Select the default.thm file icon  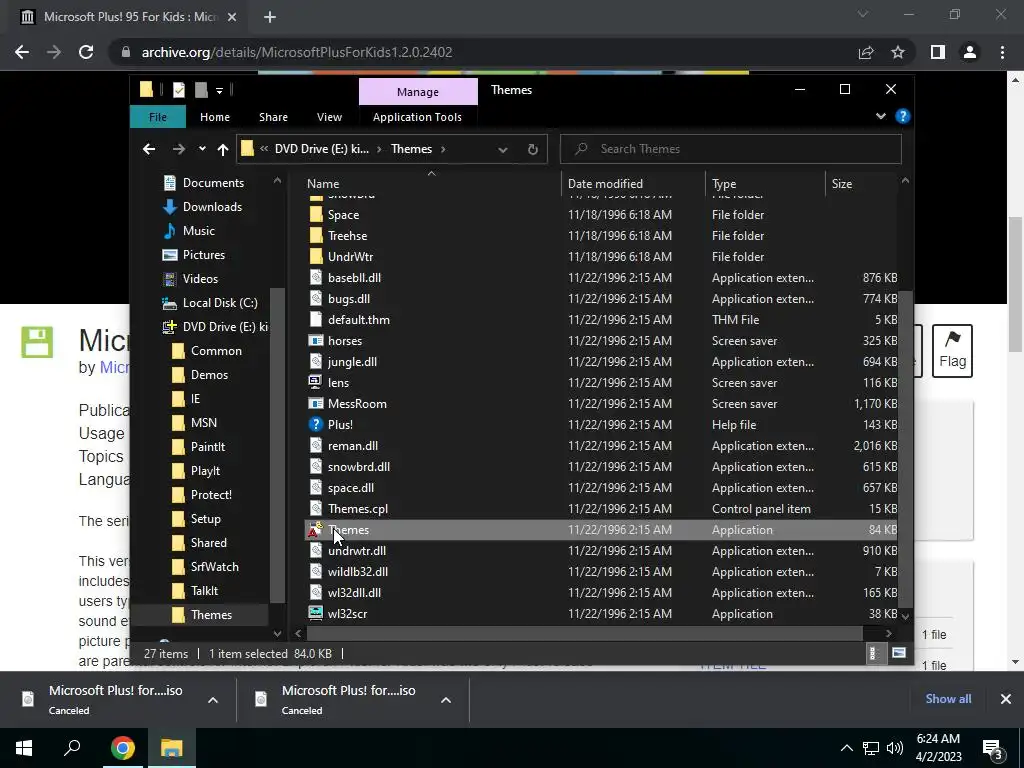click(x=315, y=319)
